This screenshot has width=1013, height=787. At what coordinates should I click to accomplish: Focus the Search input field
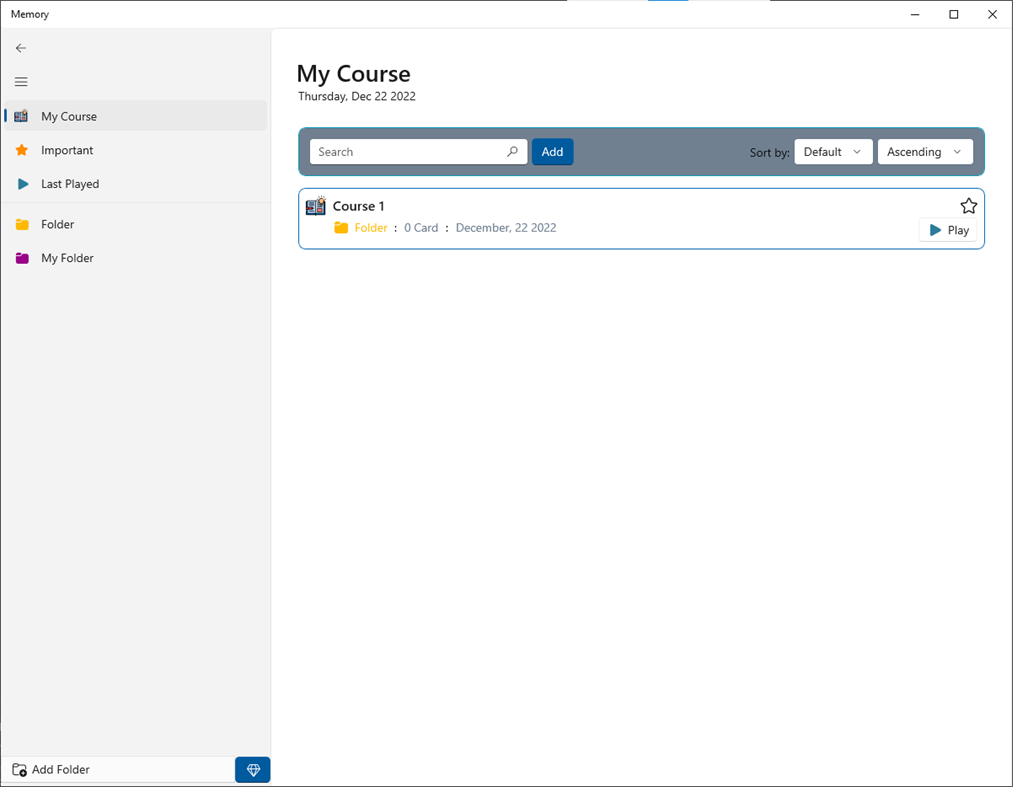(418, 152)
